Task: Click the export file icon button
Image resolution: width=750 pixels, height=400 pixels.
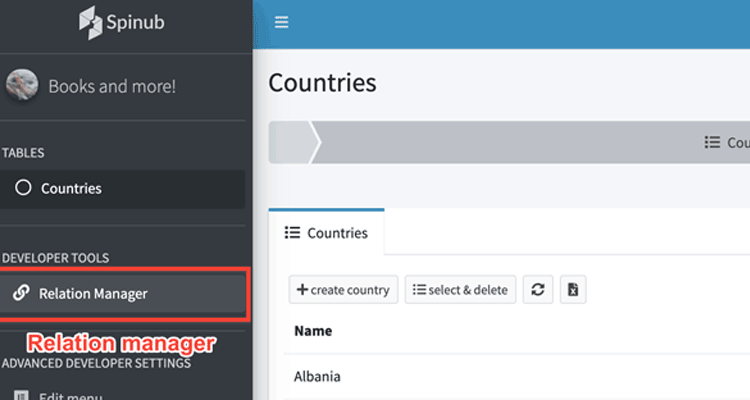Action: [573, 290]
